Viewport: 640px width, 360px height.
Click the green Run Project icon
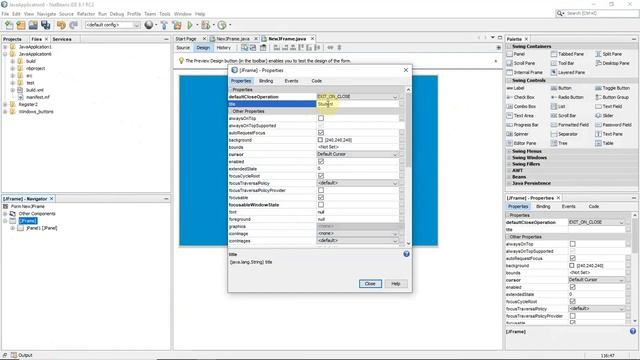coord(190,25)
